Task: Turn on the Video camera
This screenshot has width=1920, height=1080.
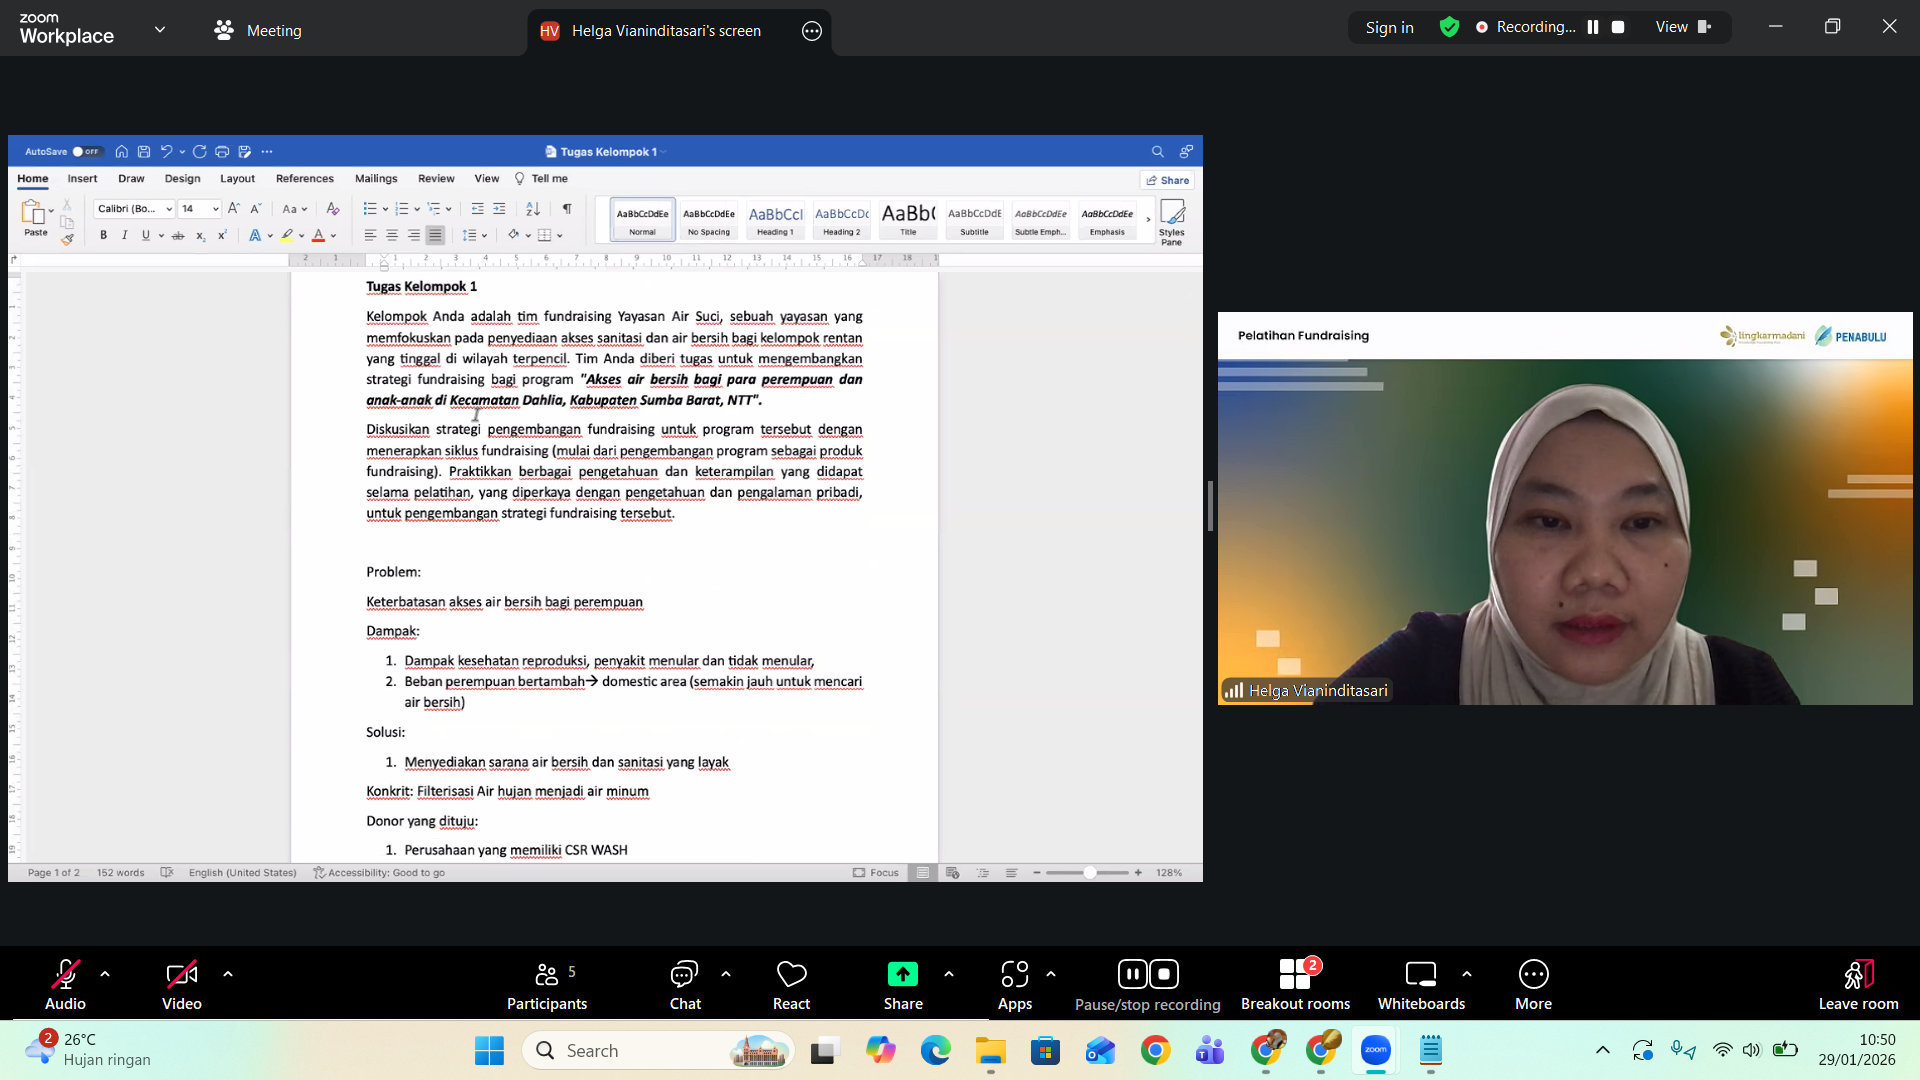Action: click(181, 984)
